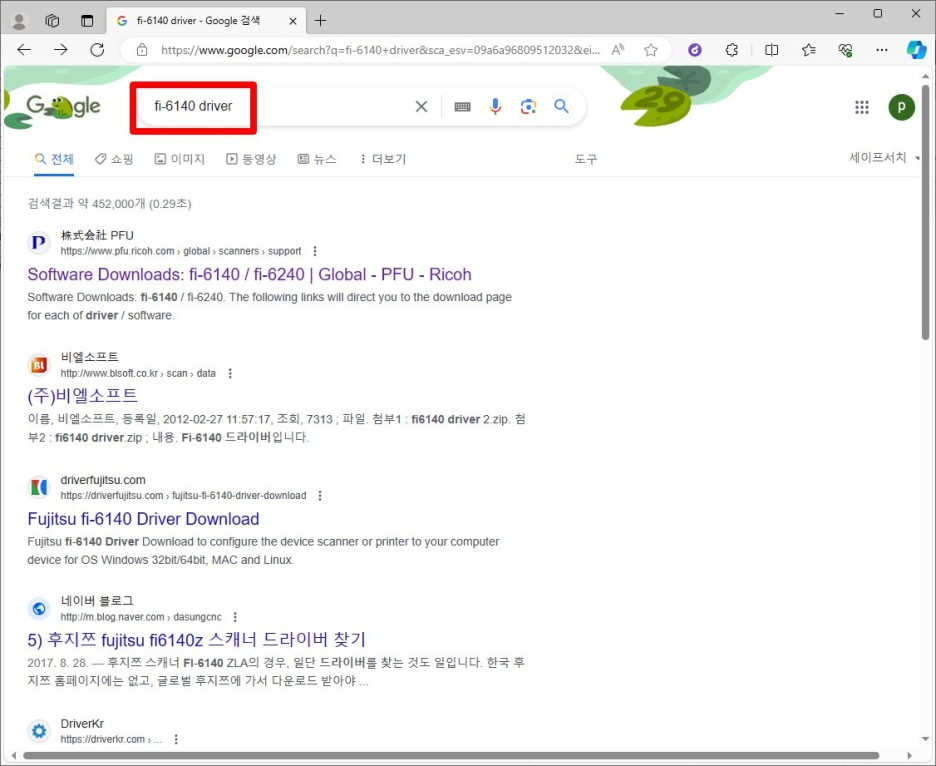Open tab actions menu icon

pyautogui.click(x=87, y=21)
